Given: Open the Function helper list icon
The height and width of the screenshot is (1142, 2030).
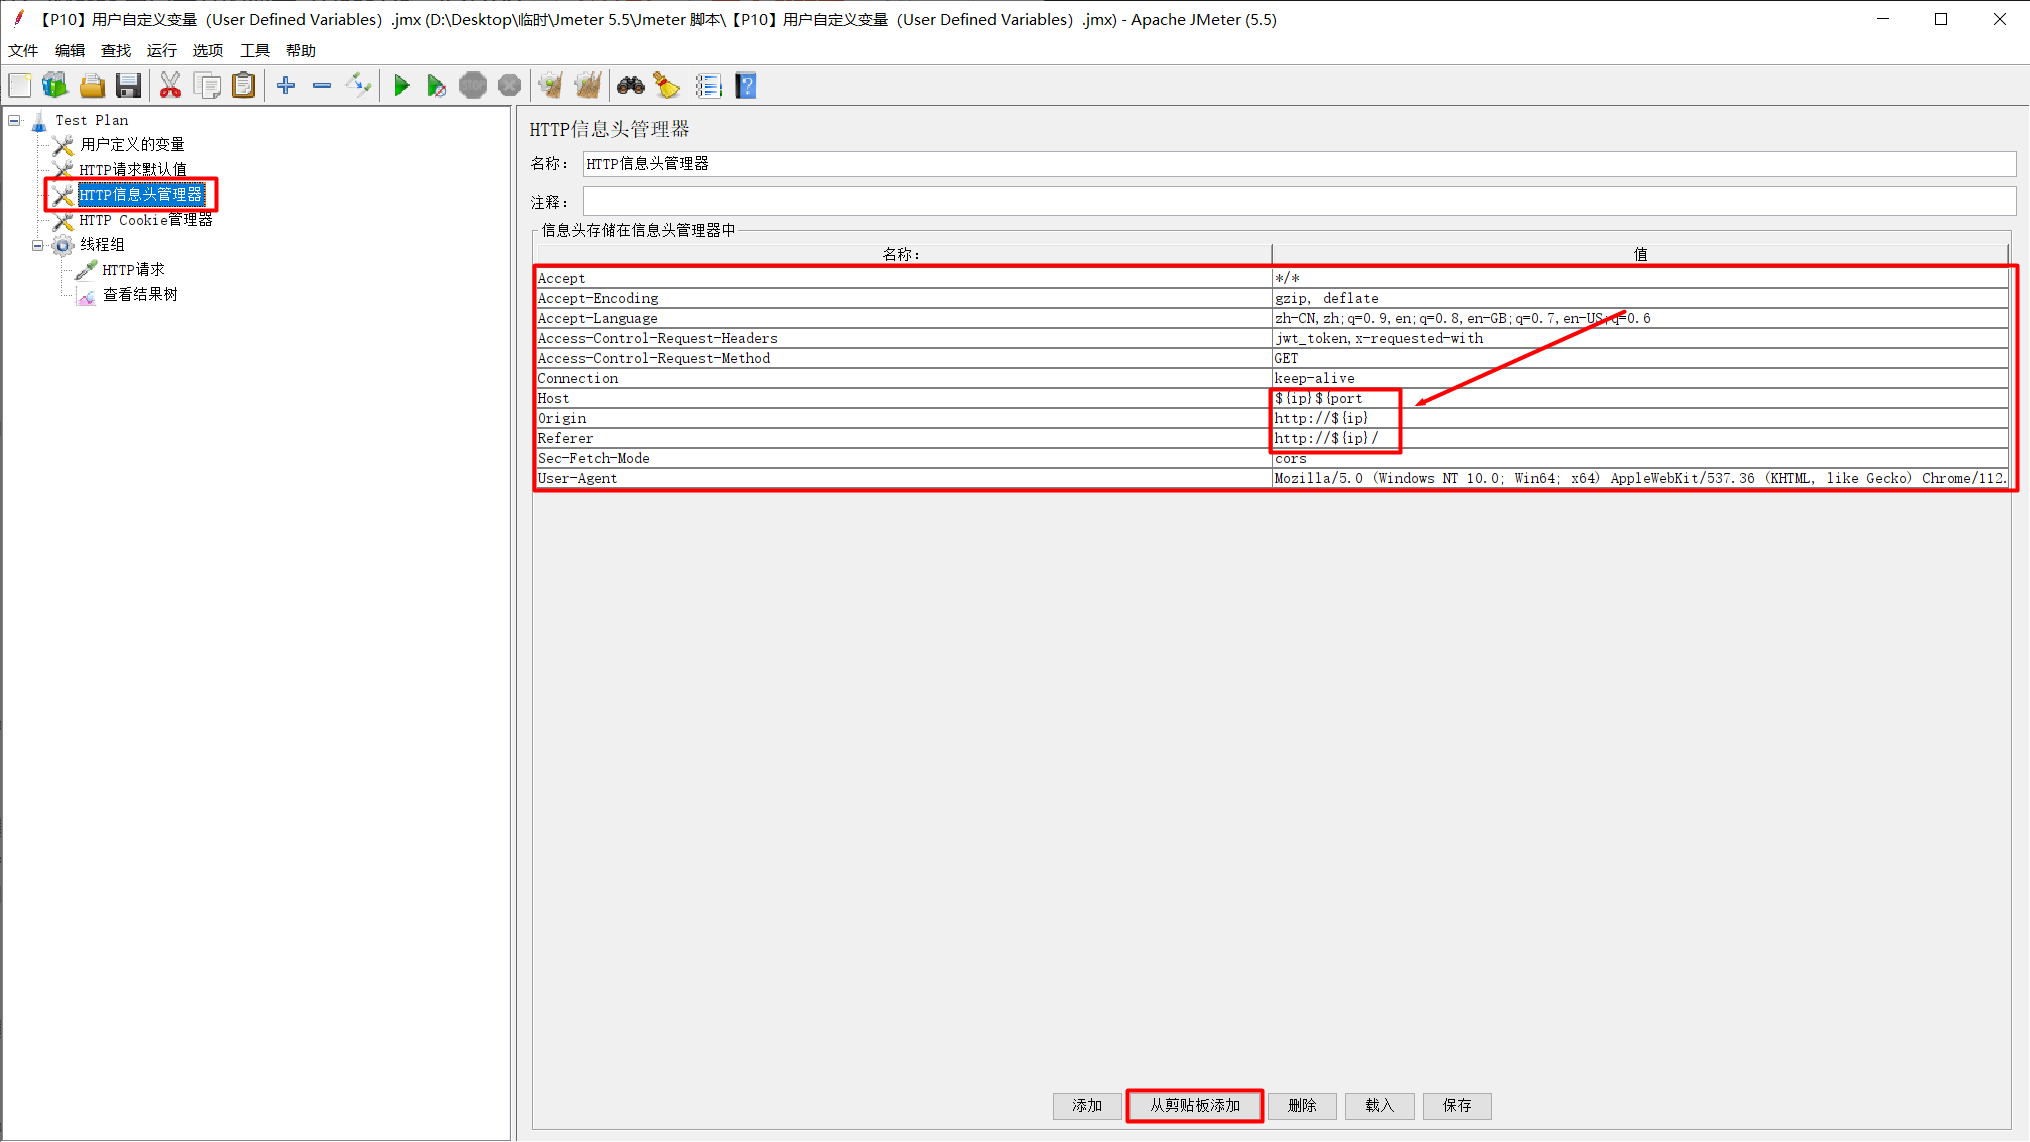Looking at the screenshot, I should click(709, 86).
